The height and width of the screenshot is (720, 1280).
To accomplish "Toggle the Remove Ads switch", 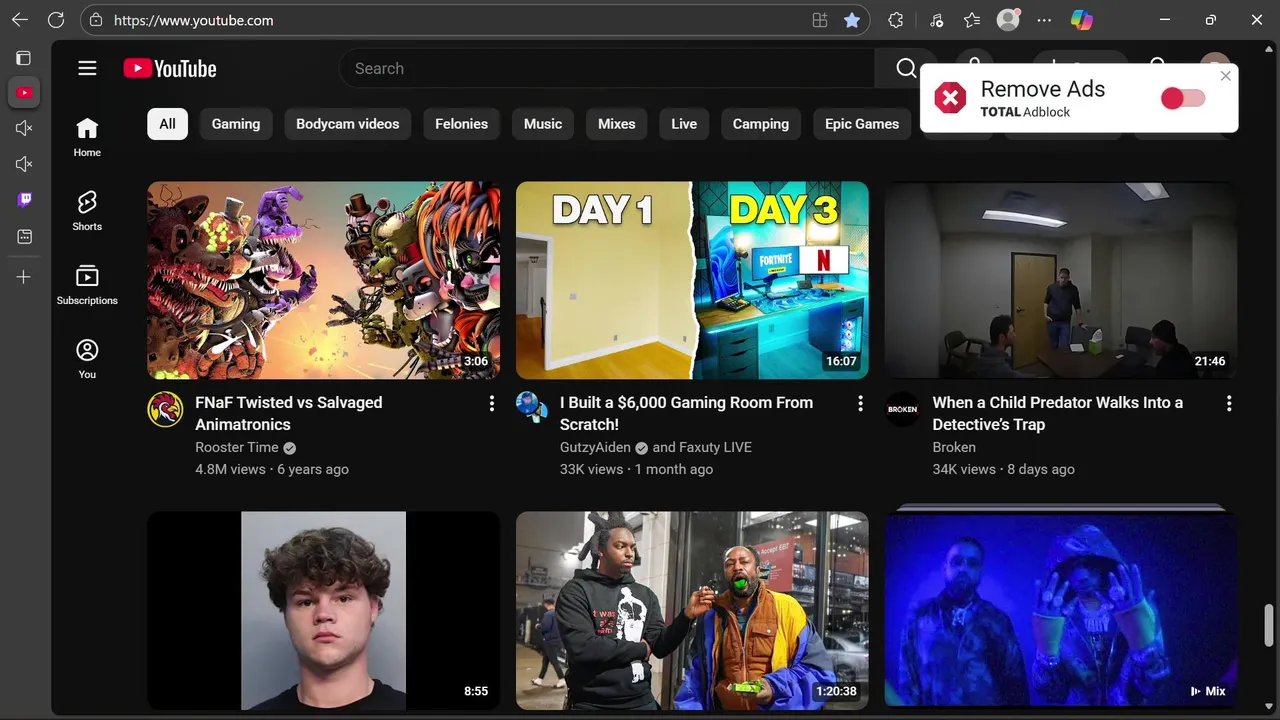I will [1182, 98].
